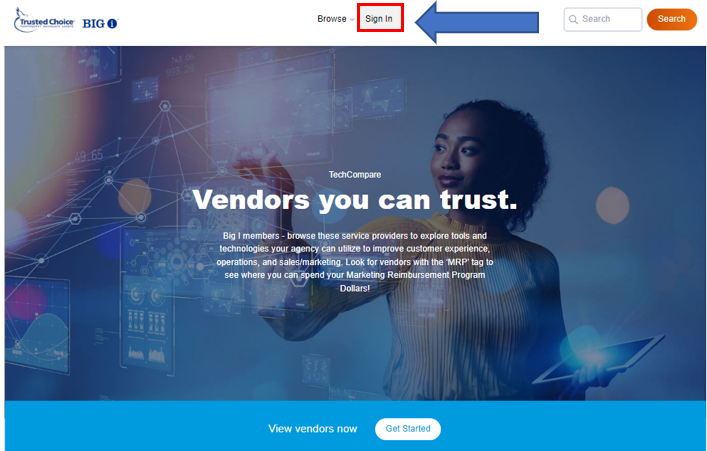This screenshot has height=451, width=707.
Task: Click the orange circle left of the headline
Action: coord(134,197)
